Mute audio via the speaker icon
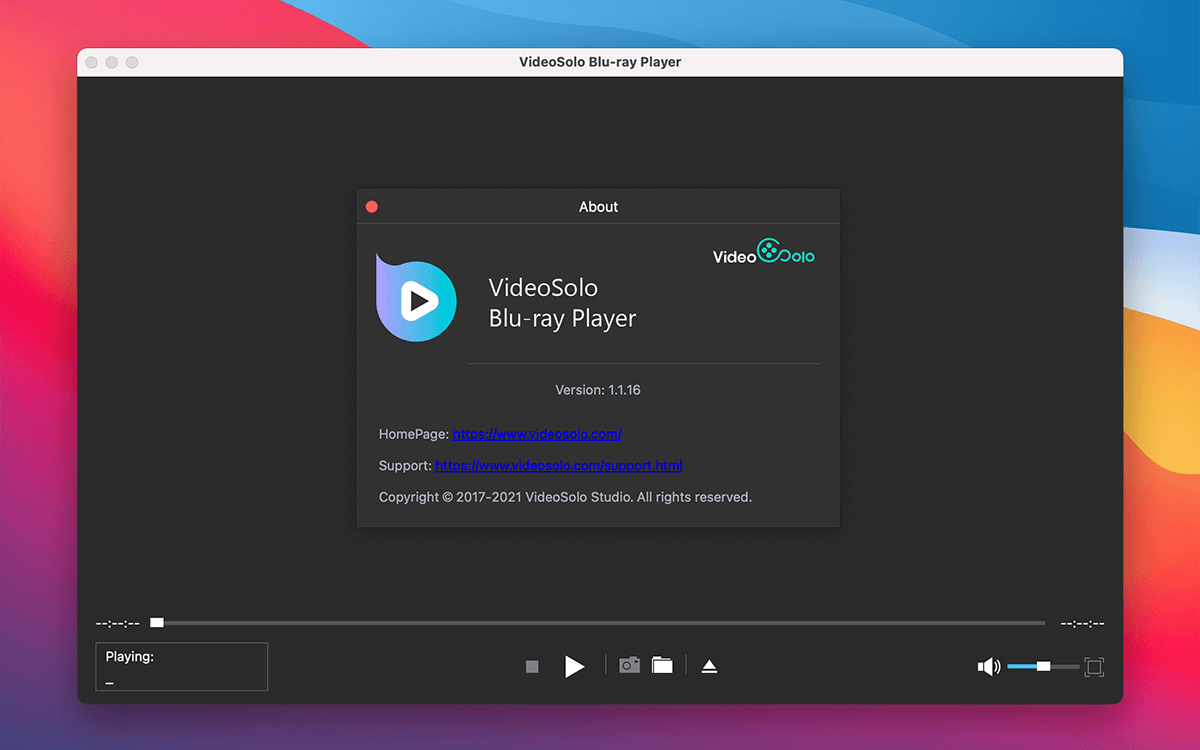Screen dimensions: 1200x750 [989, 666]
